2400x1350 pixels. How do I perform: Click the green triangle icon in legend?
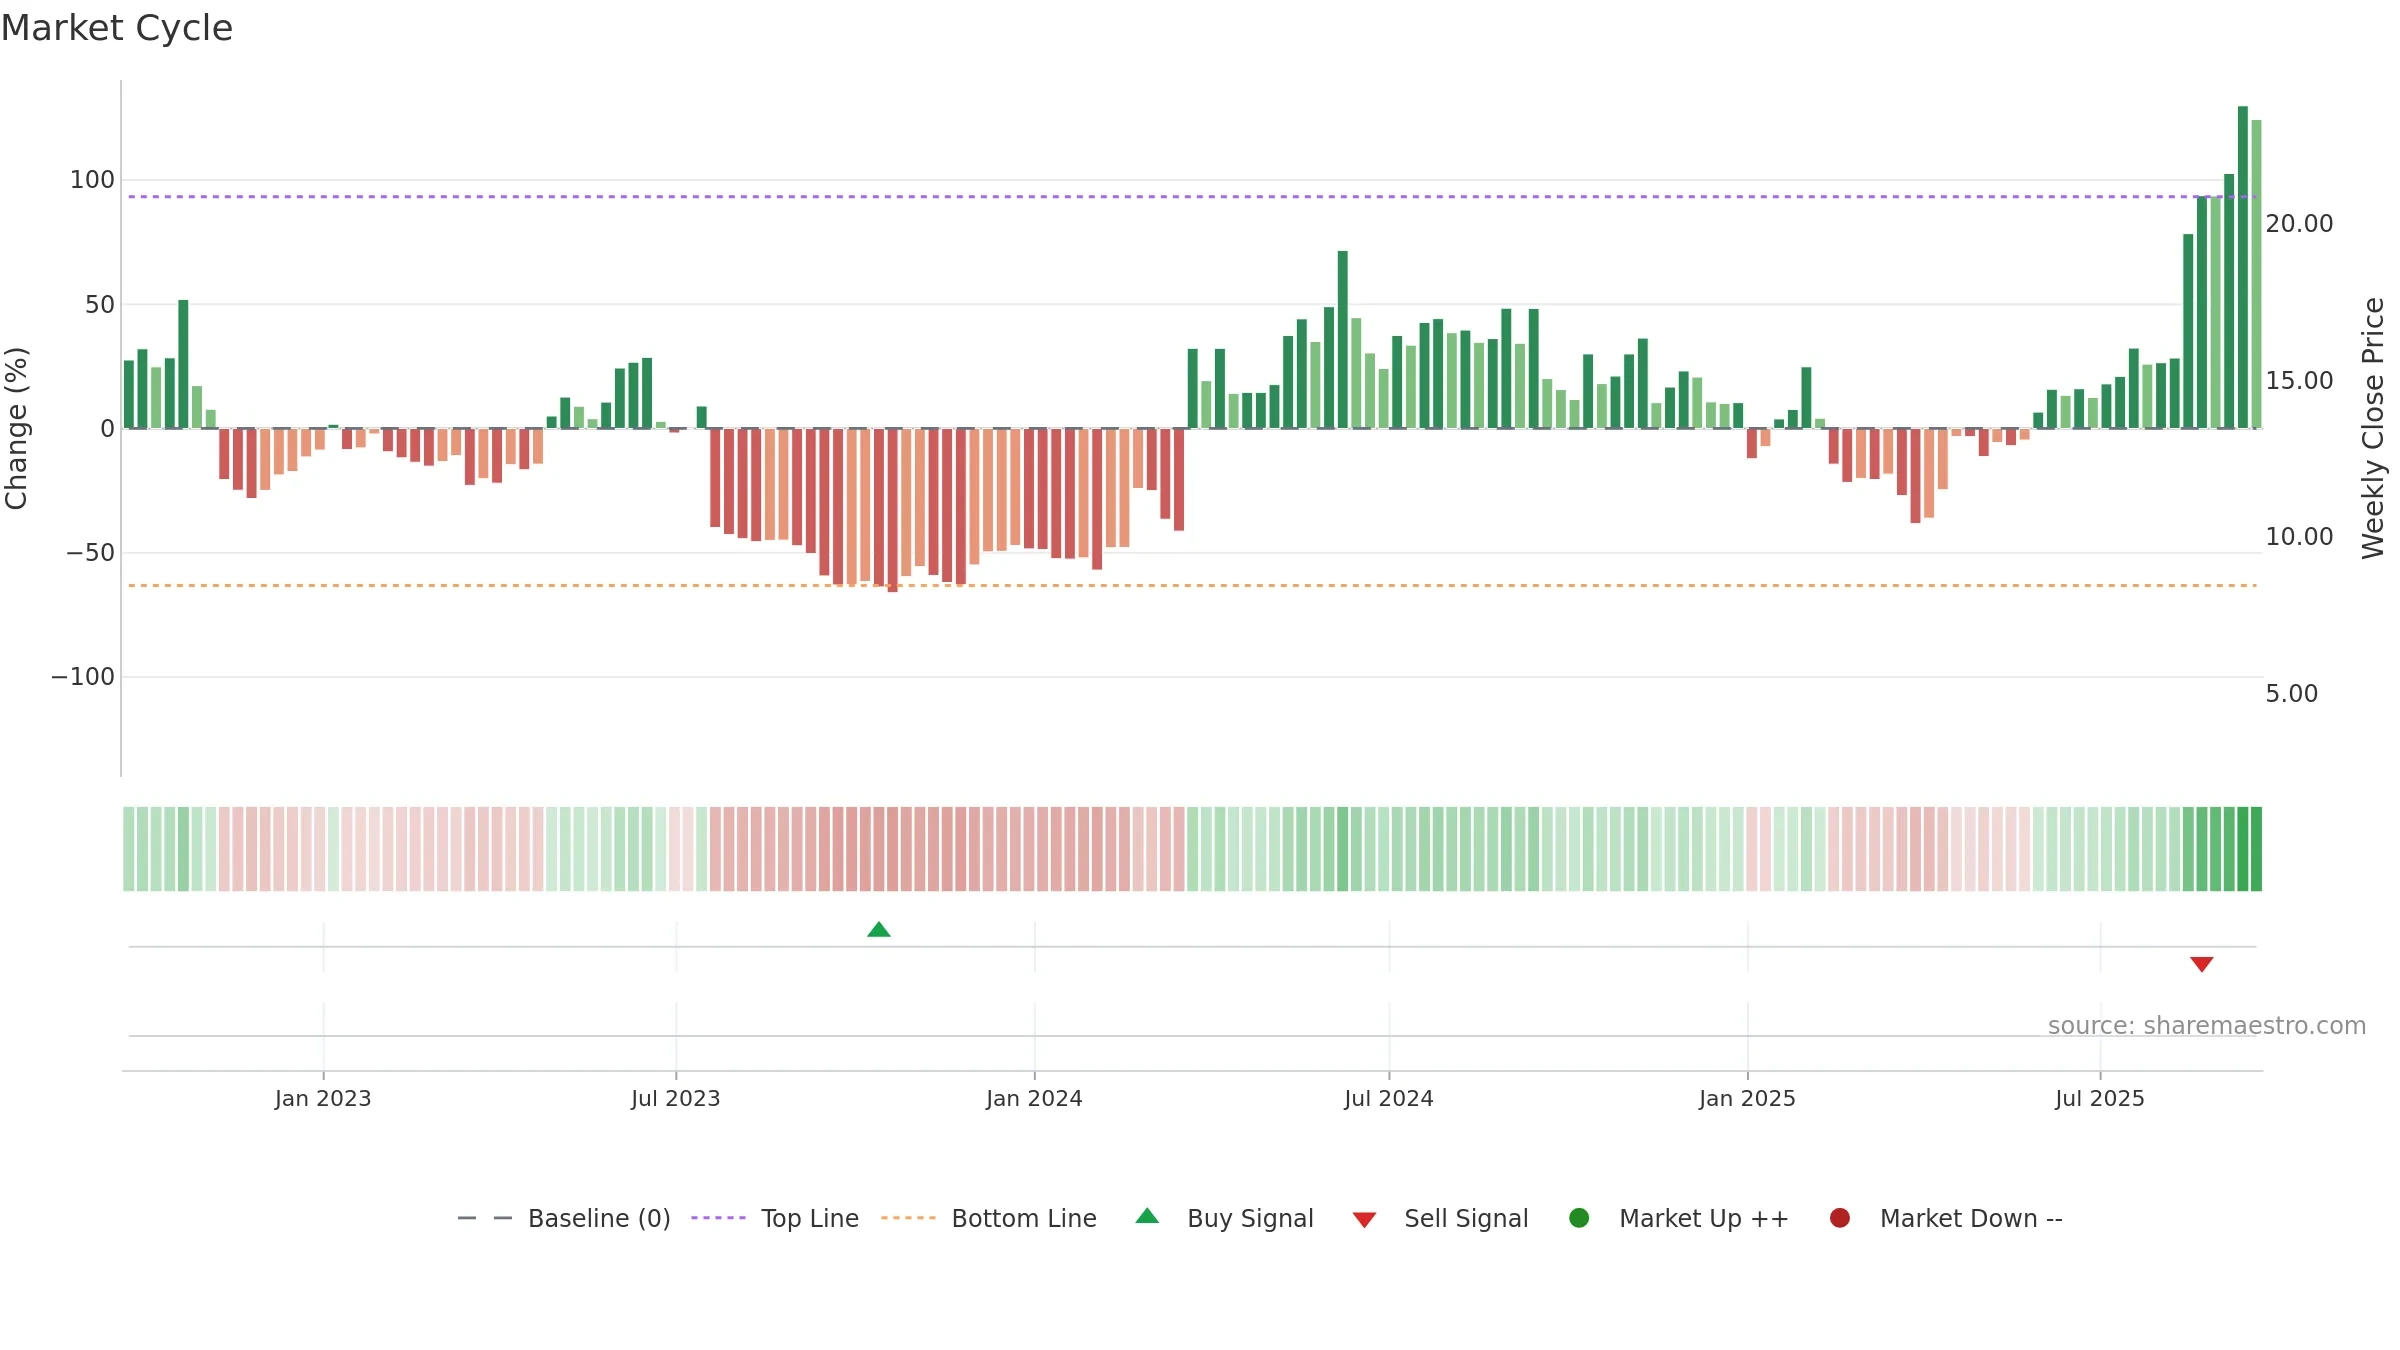pyautogui.click(x=1148, y=1216)
